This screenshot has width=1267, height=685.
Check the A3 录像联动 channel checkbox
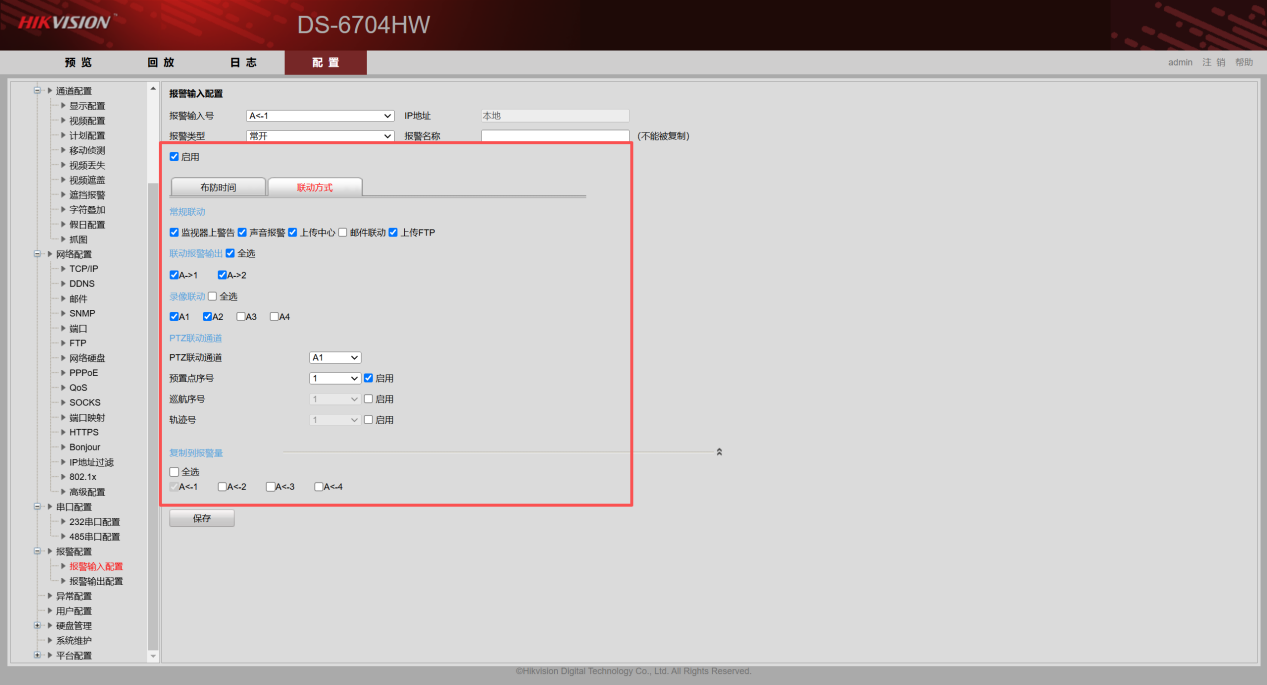click(x=242, y=317)
